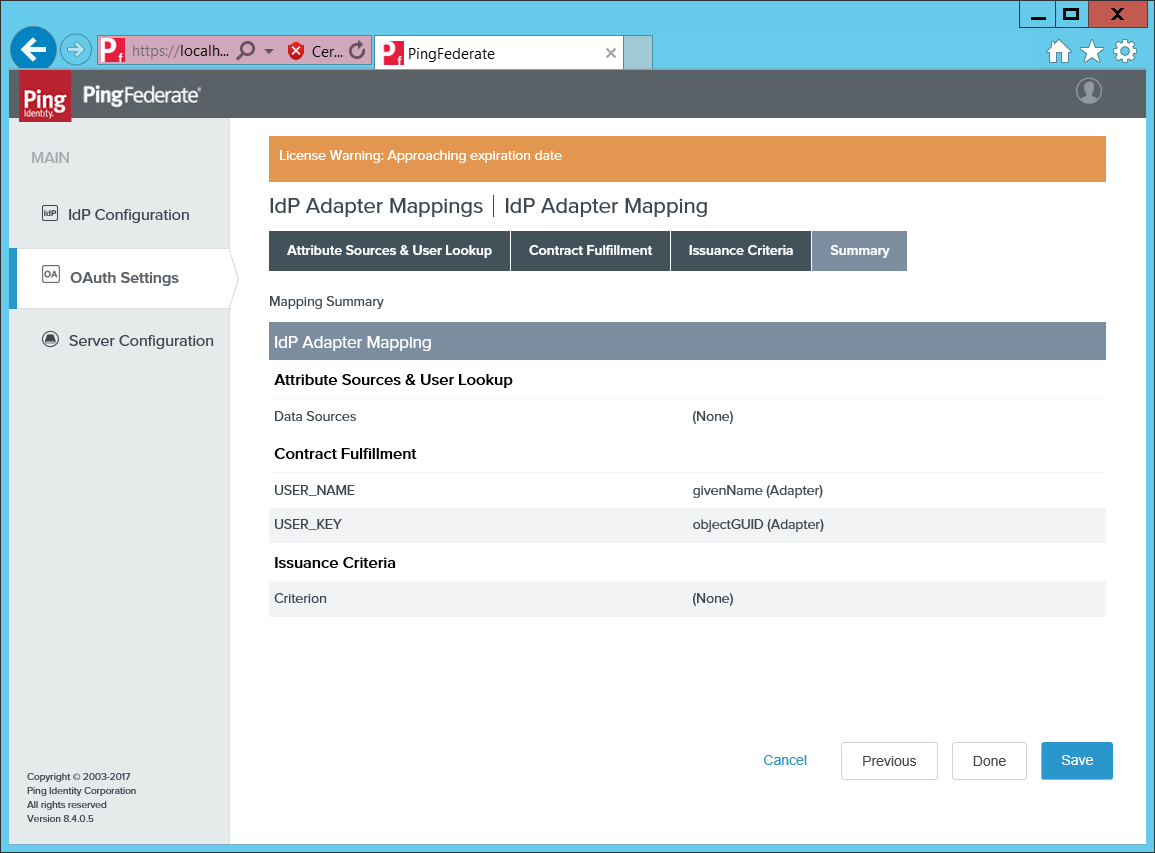Minimize the browser window

coord(1038,14)
